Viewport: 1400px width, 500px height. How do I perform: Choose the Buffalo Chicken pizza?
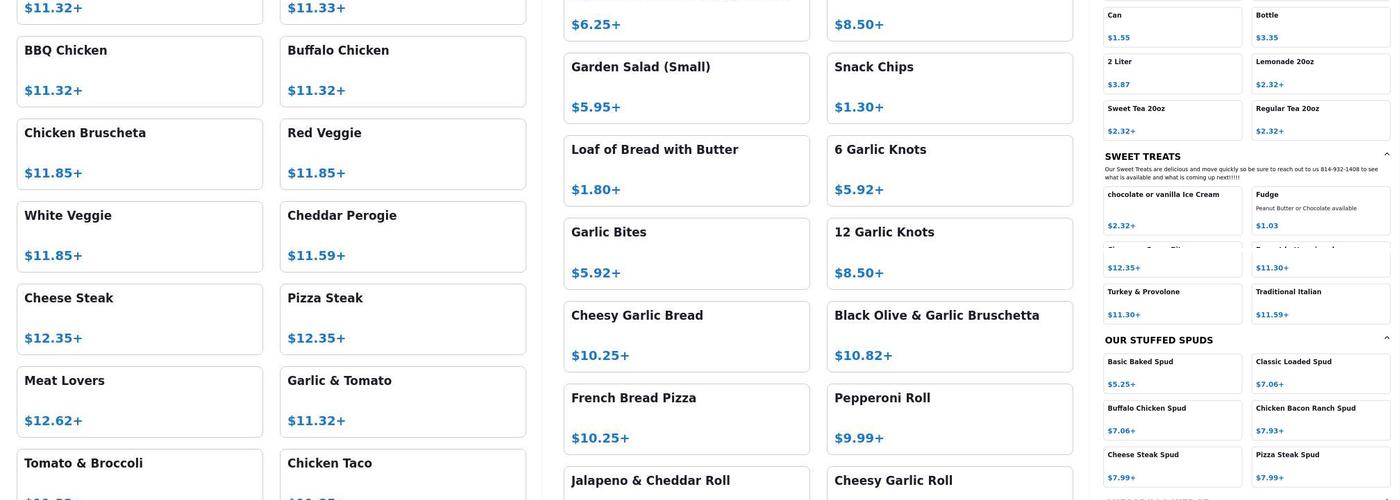point(402,71)
